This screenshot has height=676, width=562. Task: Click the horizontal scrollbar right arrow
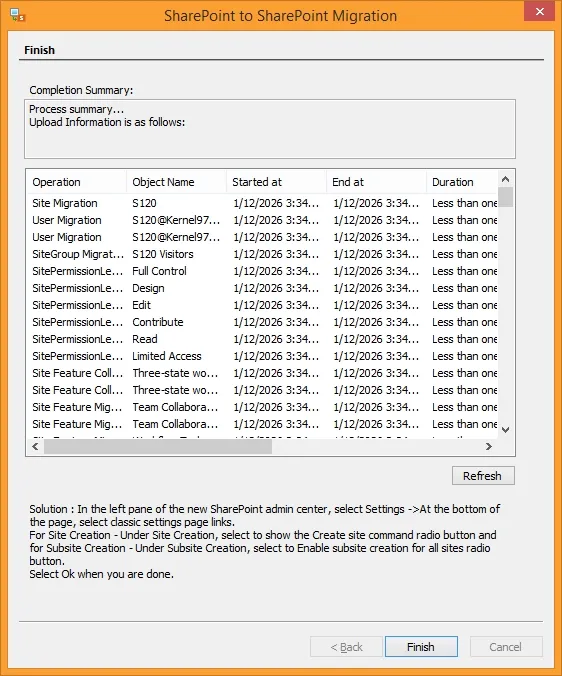coord(489,446)
